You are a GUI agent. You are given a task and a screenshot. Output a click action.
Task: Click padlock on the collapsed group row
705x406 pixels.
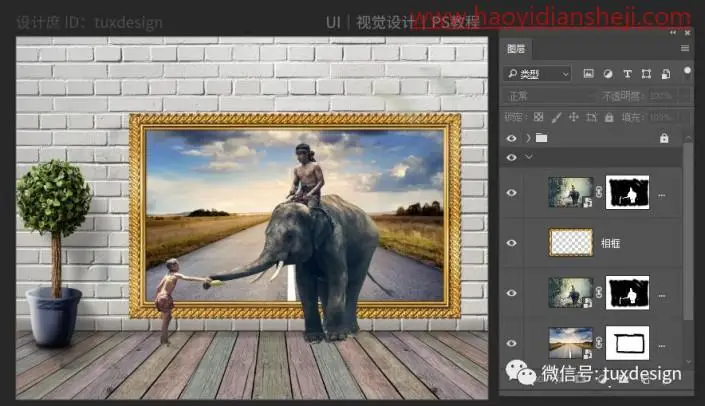tap(664, 138)
